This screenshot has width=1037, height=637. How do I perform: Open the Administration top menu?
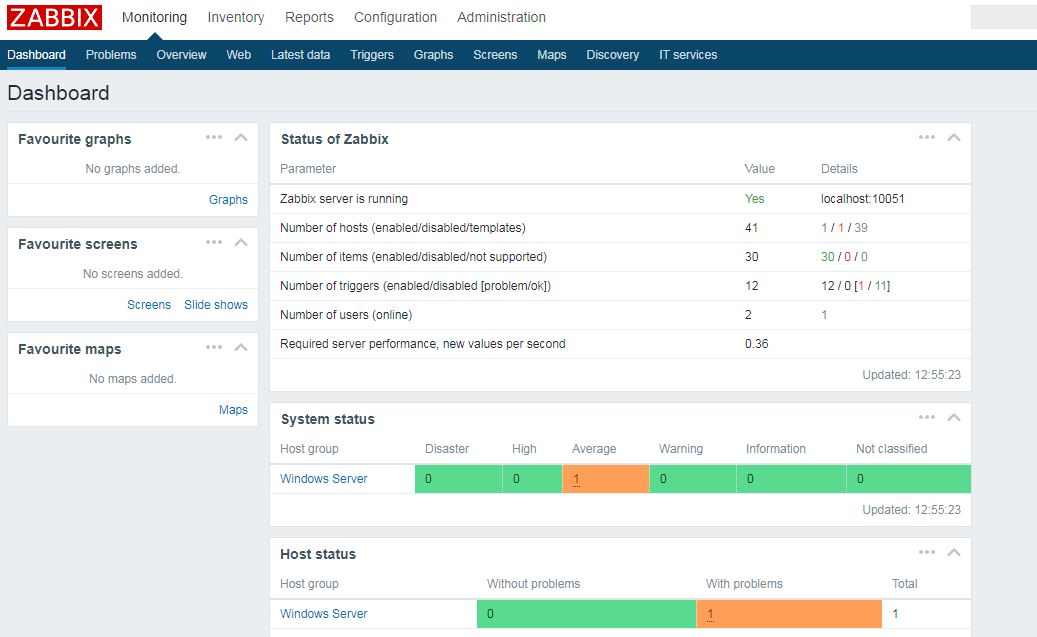[x=501, y=17]
